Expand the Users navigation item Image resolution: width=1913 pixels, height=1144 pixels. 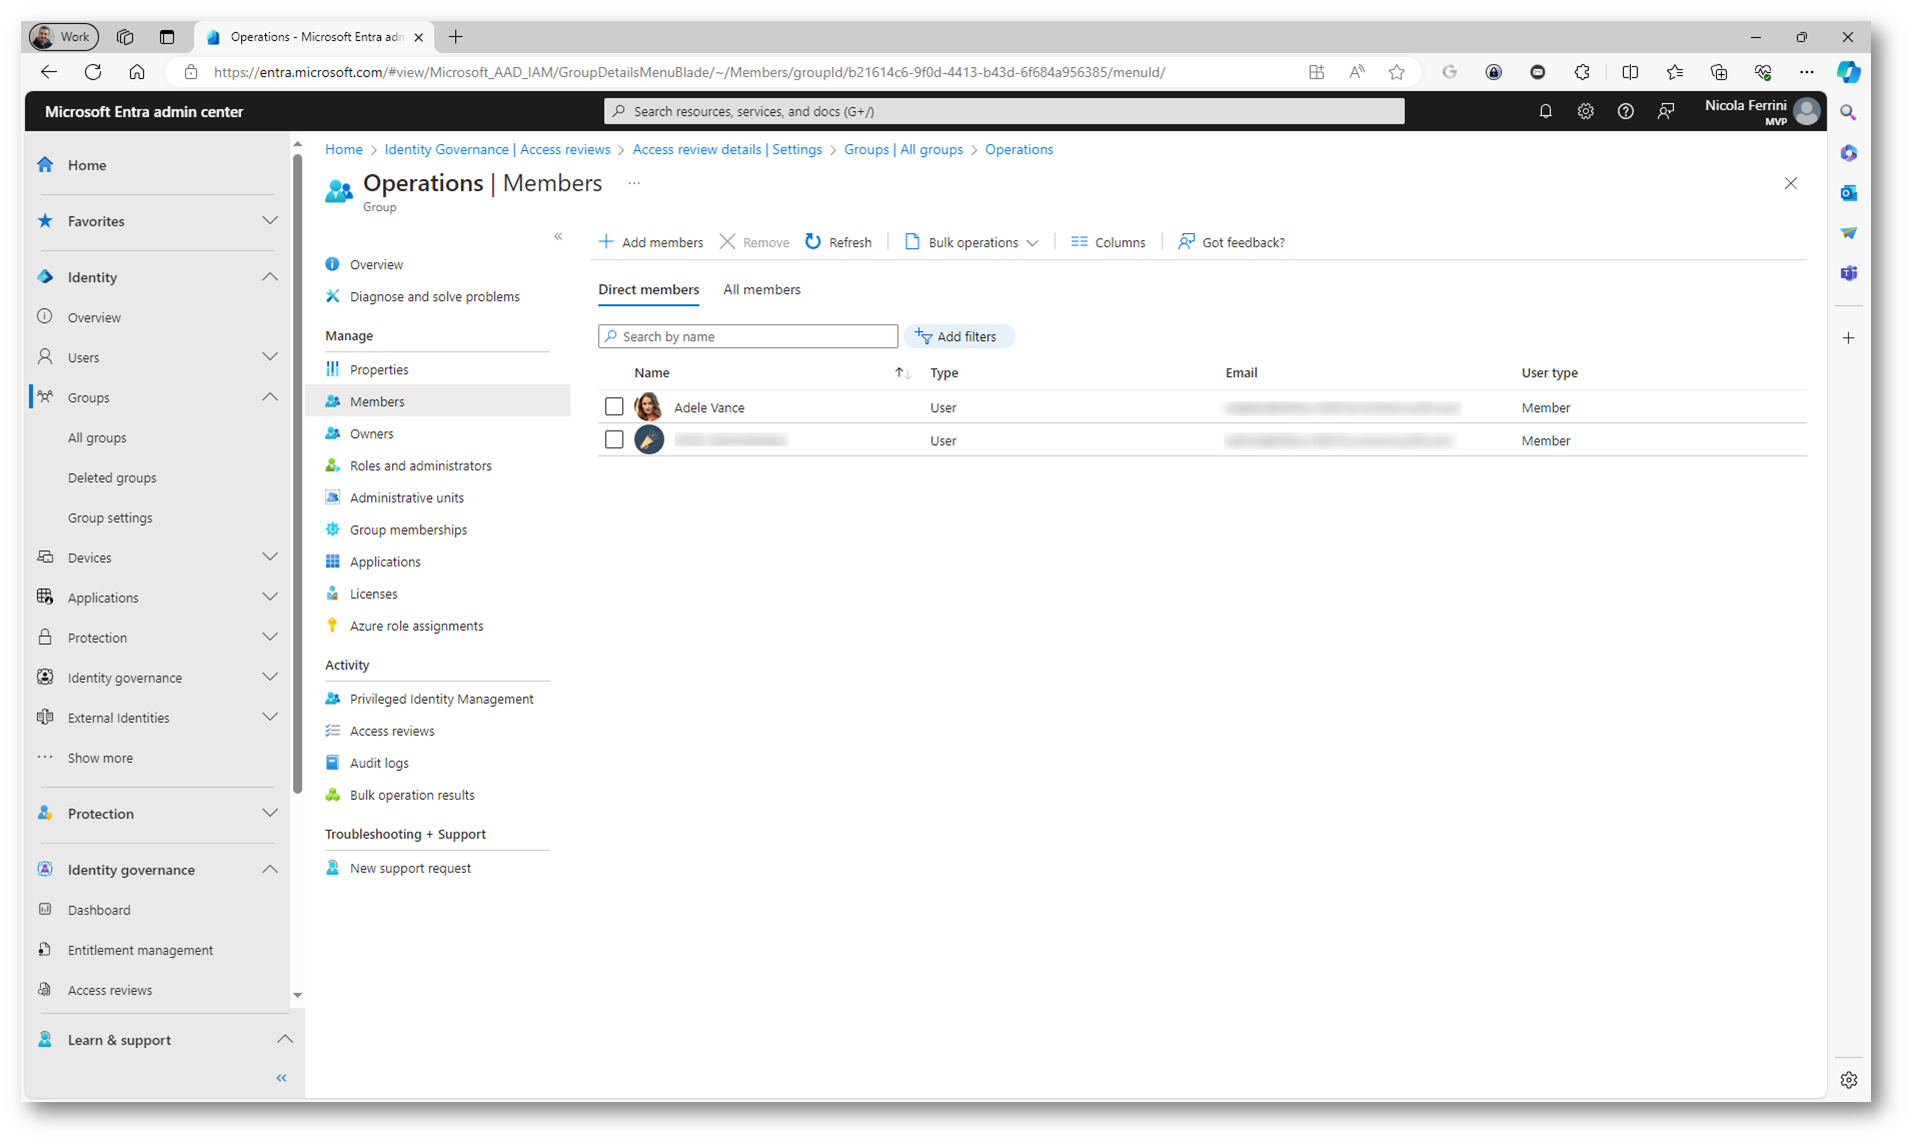coord(269,357)
